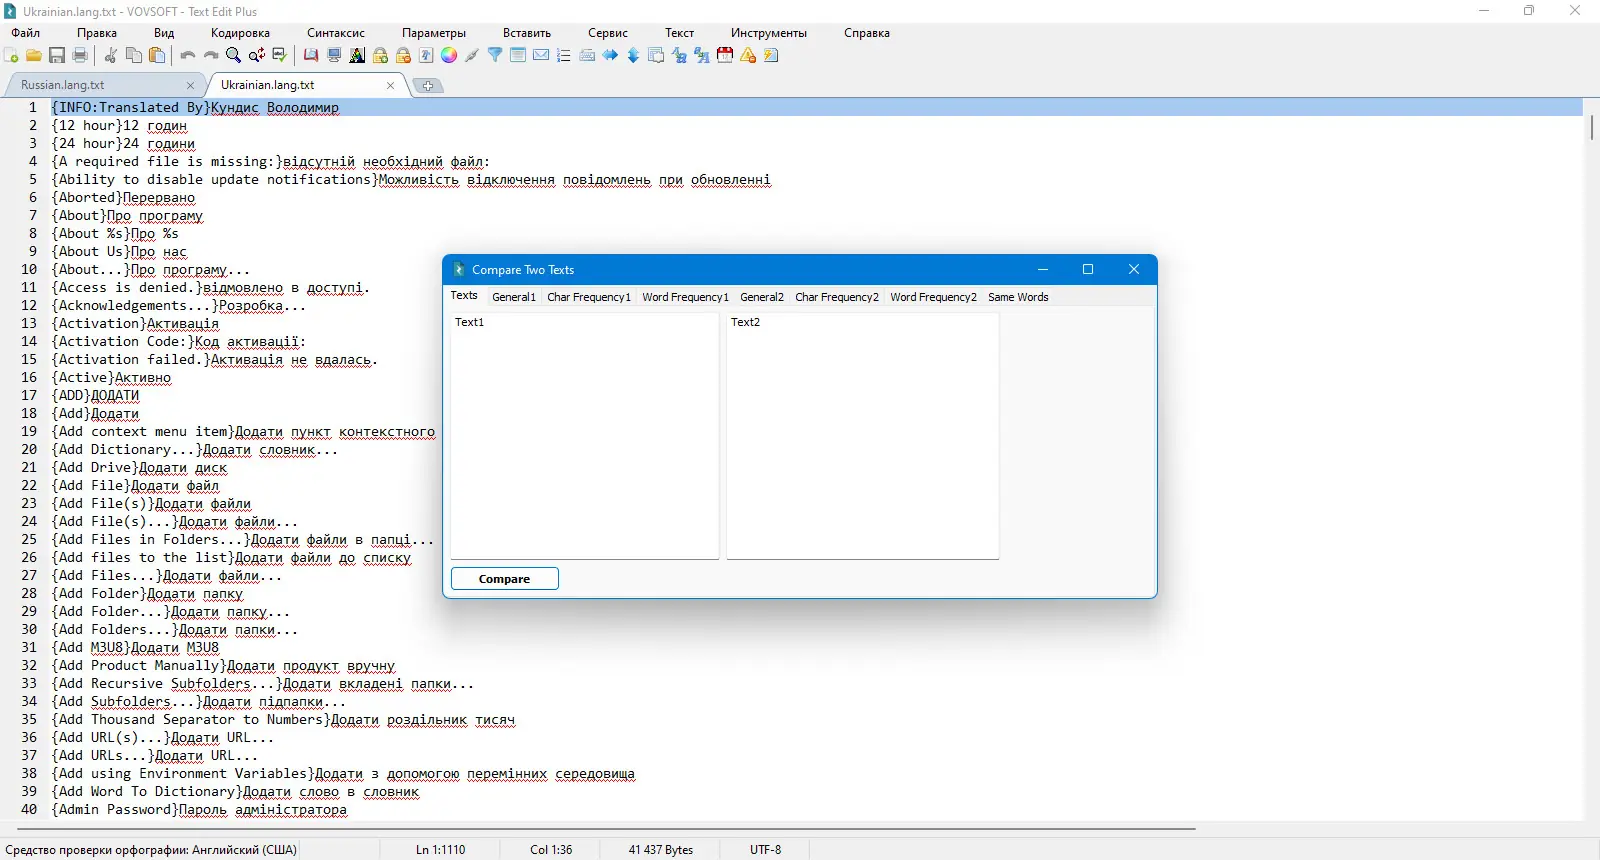Open Find with the magnifying glass icon
The height and width of the screenshot is (860, 1600).
[233, 56]
